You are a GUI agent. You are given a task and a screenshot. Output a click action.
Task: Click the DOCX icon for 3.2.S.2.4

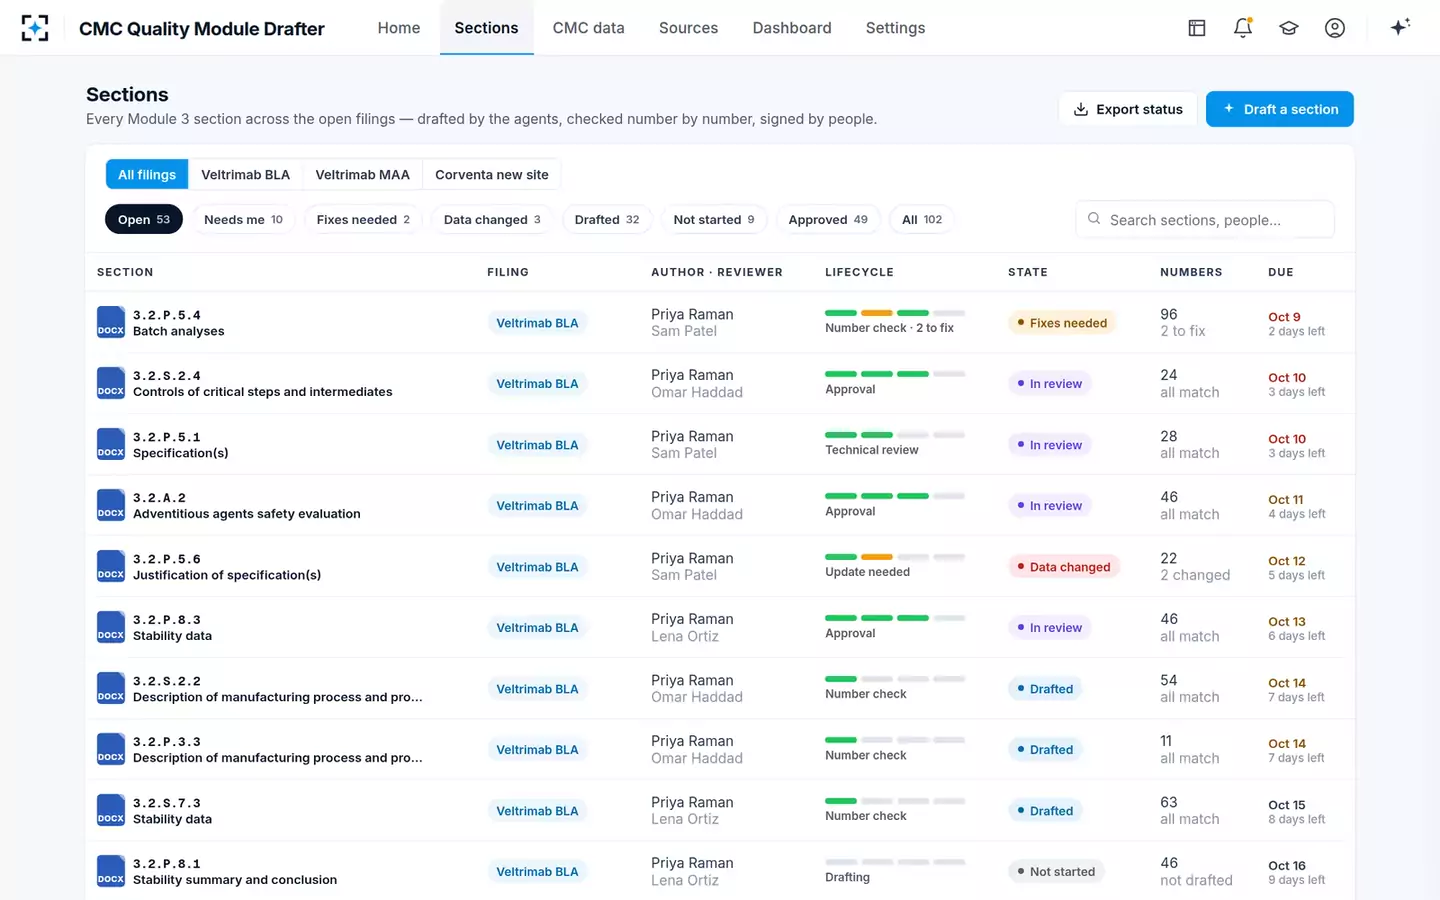pyautogui.click(x=111, y=383)
